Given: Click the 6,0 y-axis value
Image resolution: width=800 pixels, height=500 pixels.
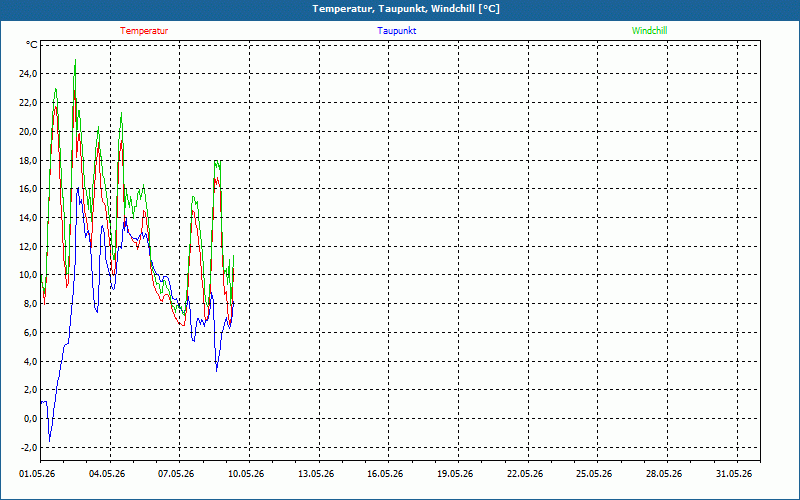Looking at the screenshot, I should pos(30,333).
